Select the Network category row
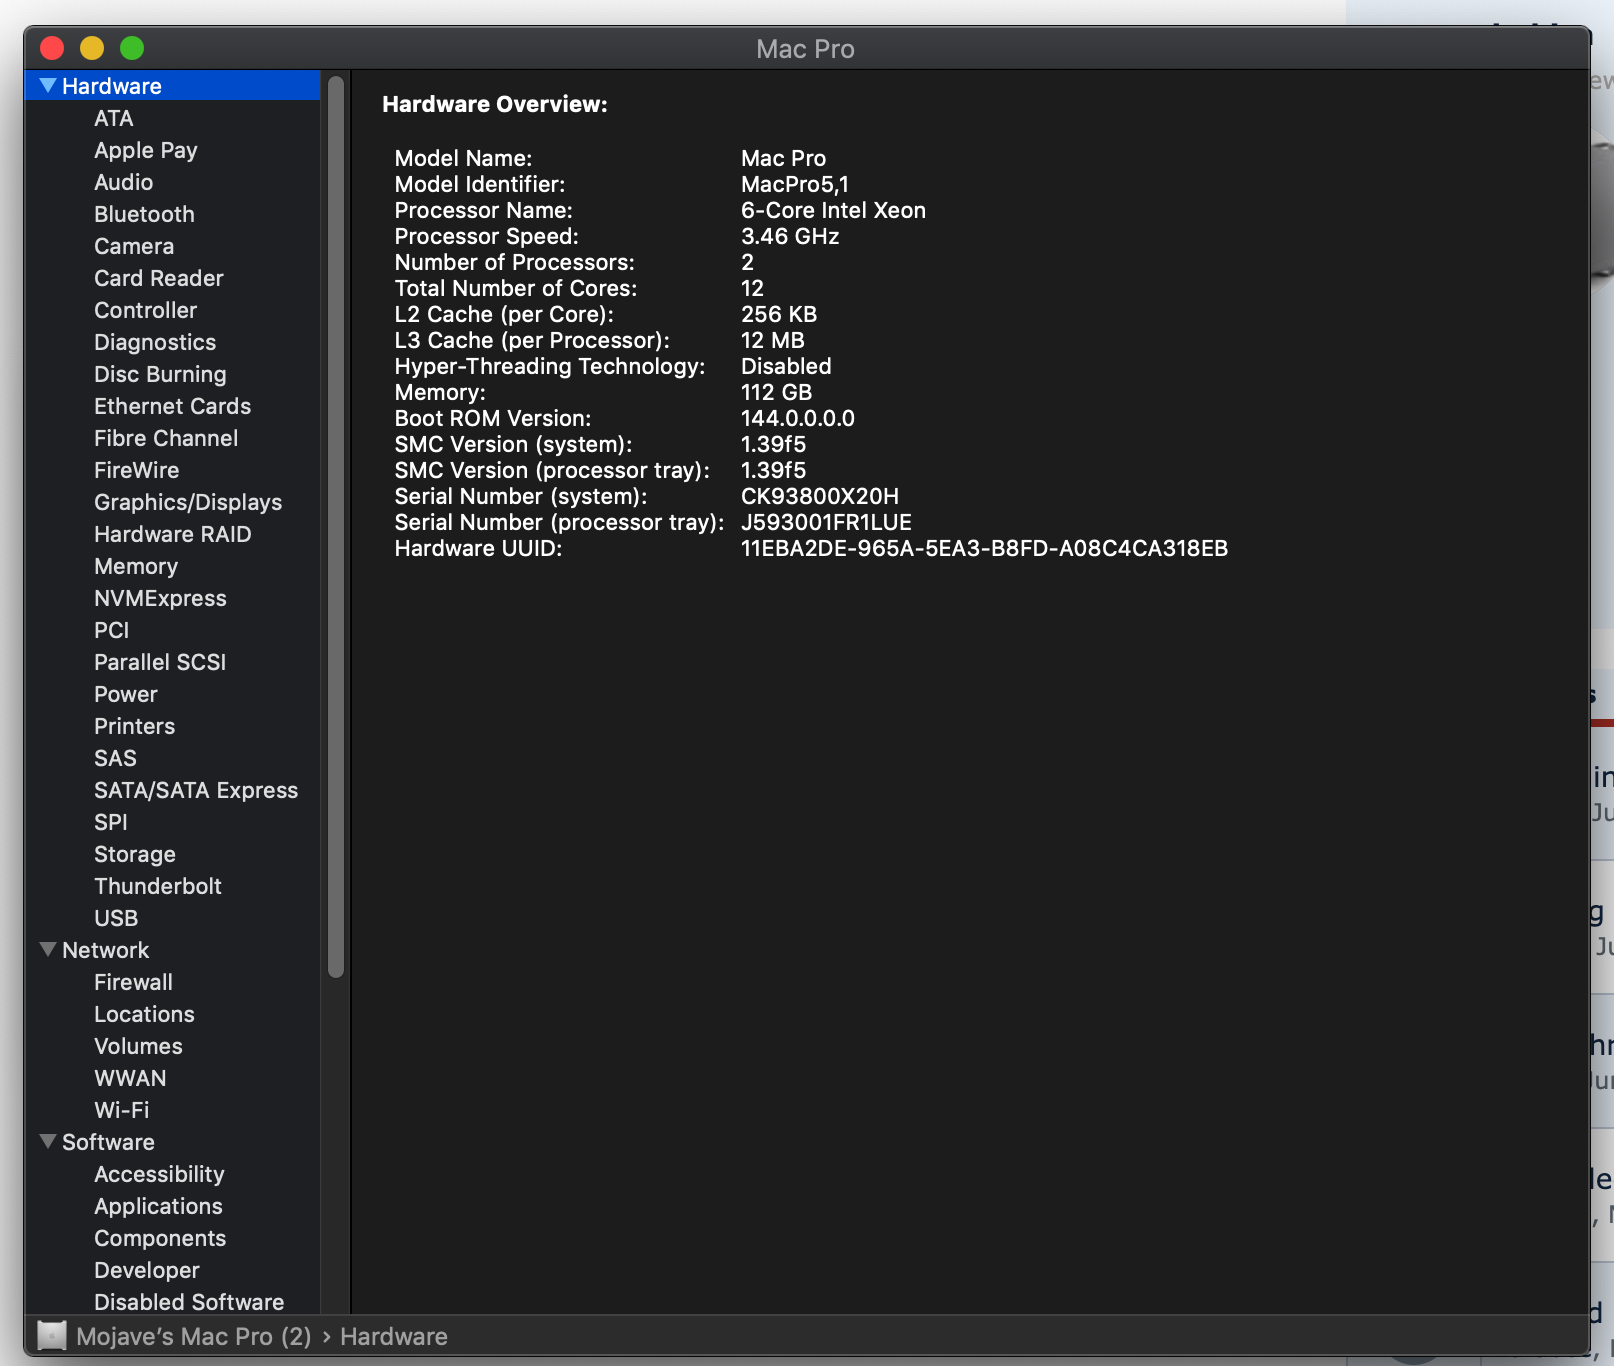Screen dimensions: 1614x1366 pyautogui.click(x=172, y=950)
